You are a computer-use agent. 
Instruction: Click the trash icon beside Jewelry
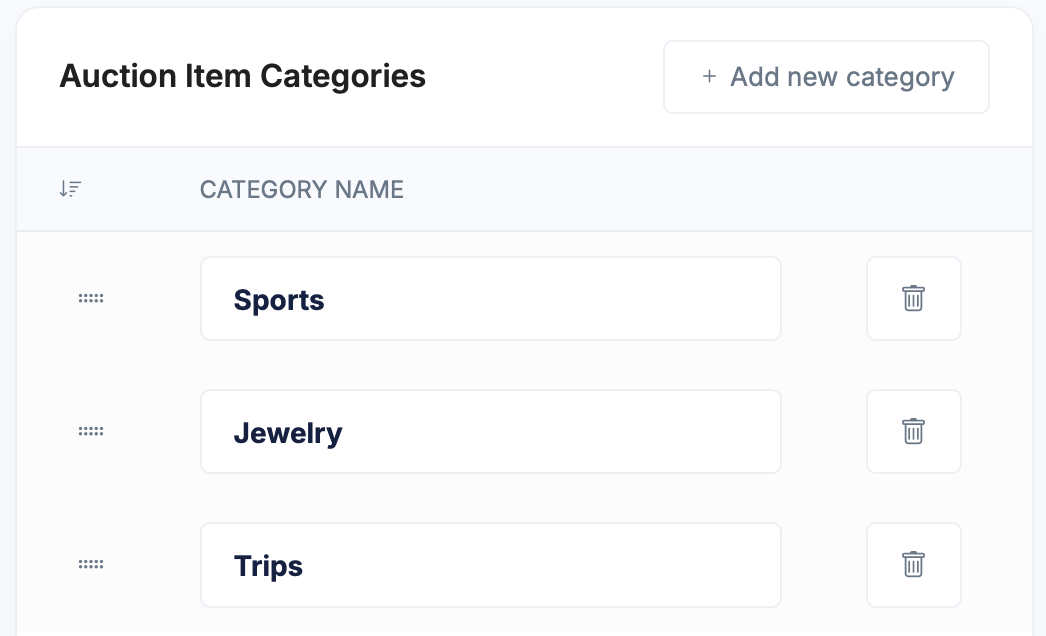coord(913,431)
